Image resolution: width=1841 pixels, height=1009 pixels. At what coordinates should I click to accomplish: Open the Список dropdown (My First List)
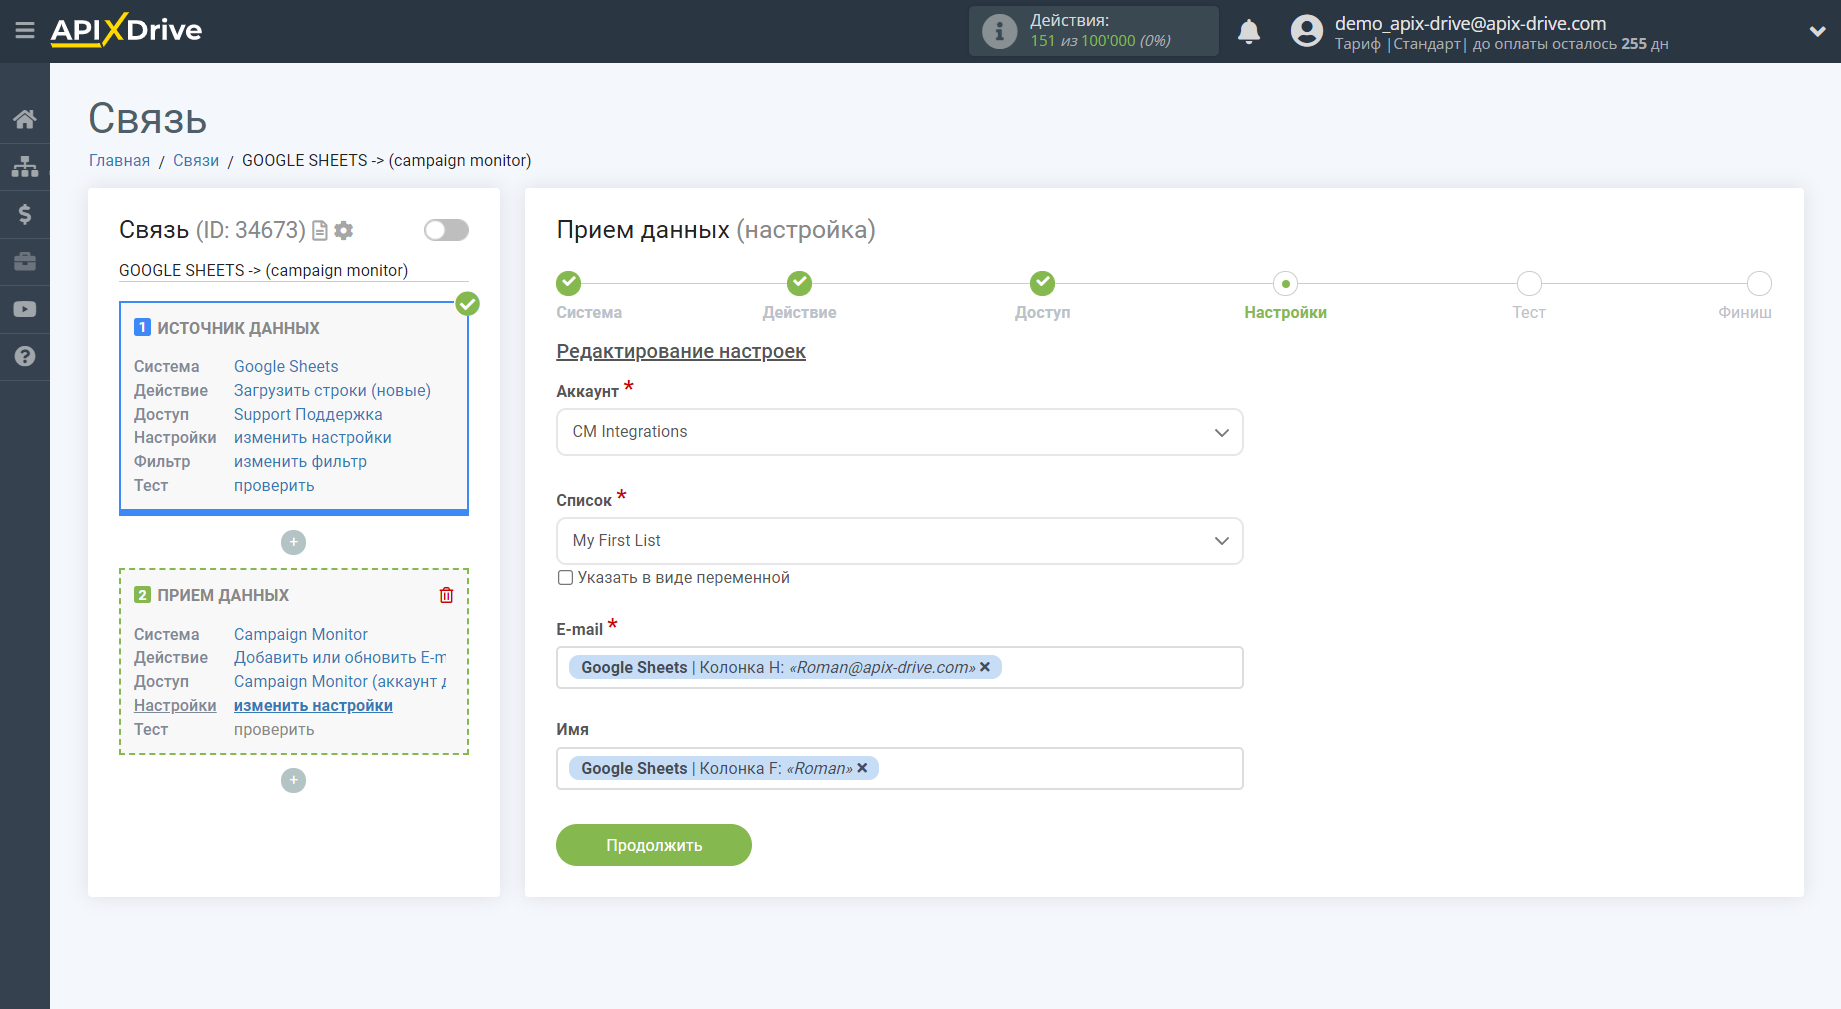(x=899, y=541)
